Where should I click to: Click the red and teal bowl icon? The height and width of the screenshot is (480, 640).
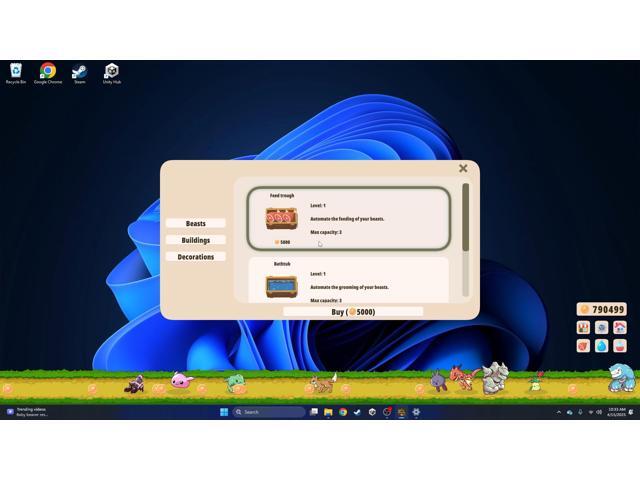620,346
